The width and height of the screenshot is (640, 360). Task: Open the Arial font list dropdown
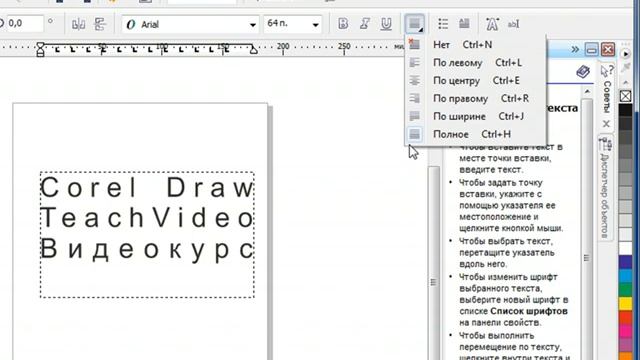click(253, 25)
